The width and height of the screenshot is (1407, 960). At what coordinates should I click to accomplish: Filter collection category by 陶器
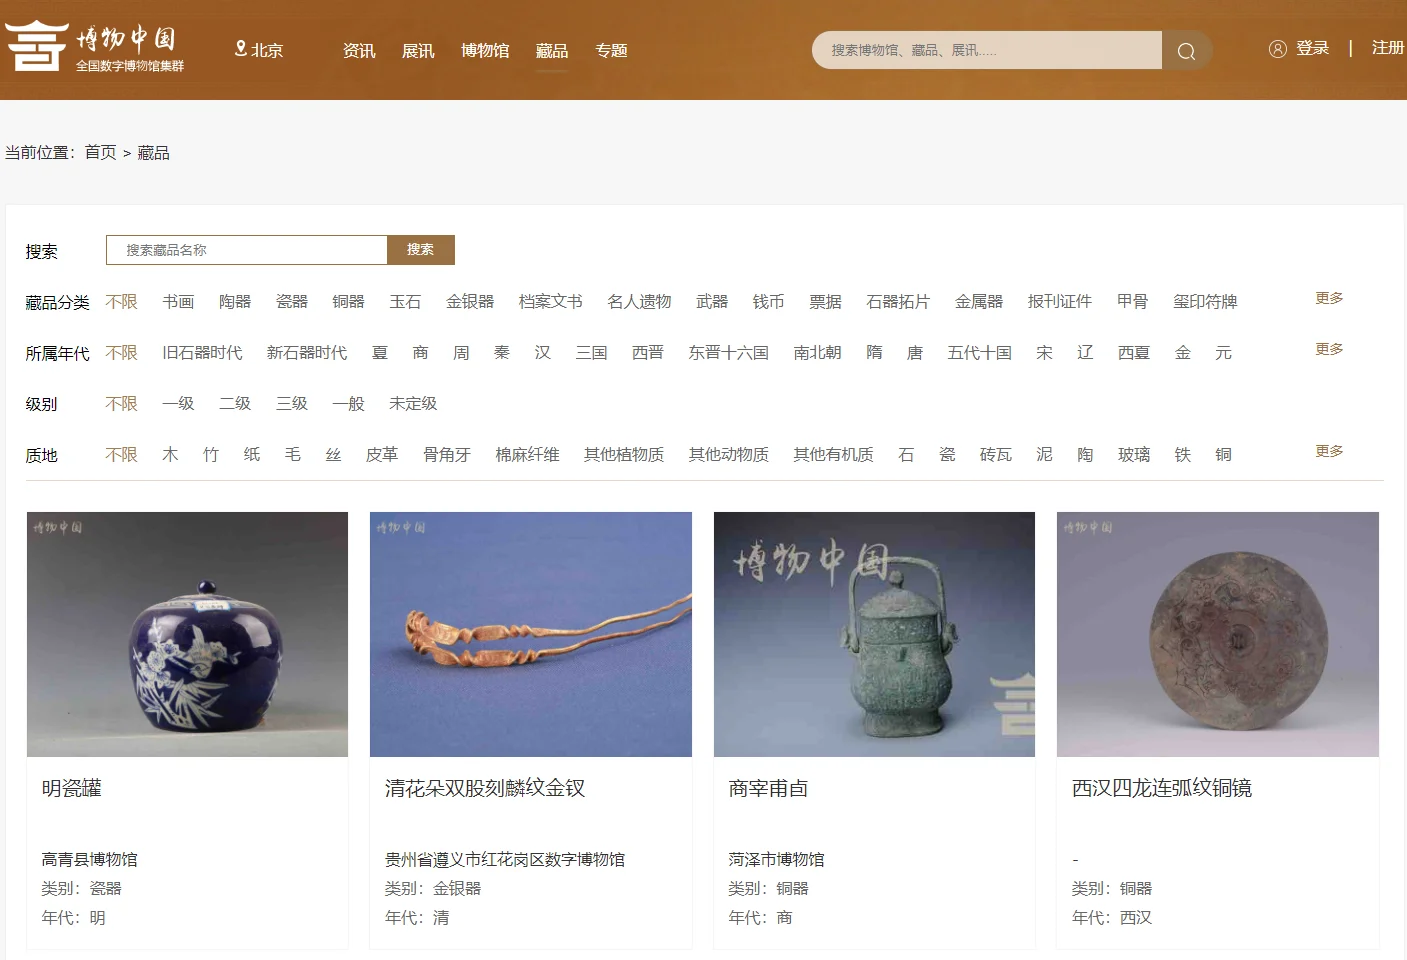[x=235, y=301]
